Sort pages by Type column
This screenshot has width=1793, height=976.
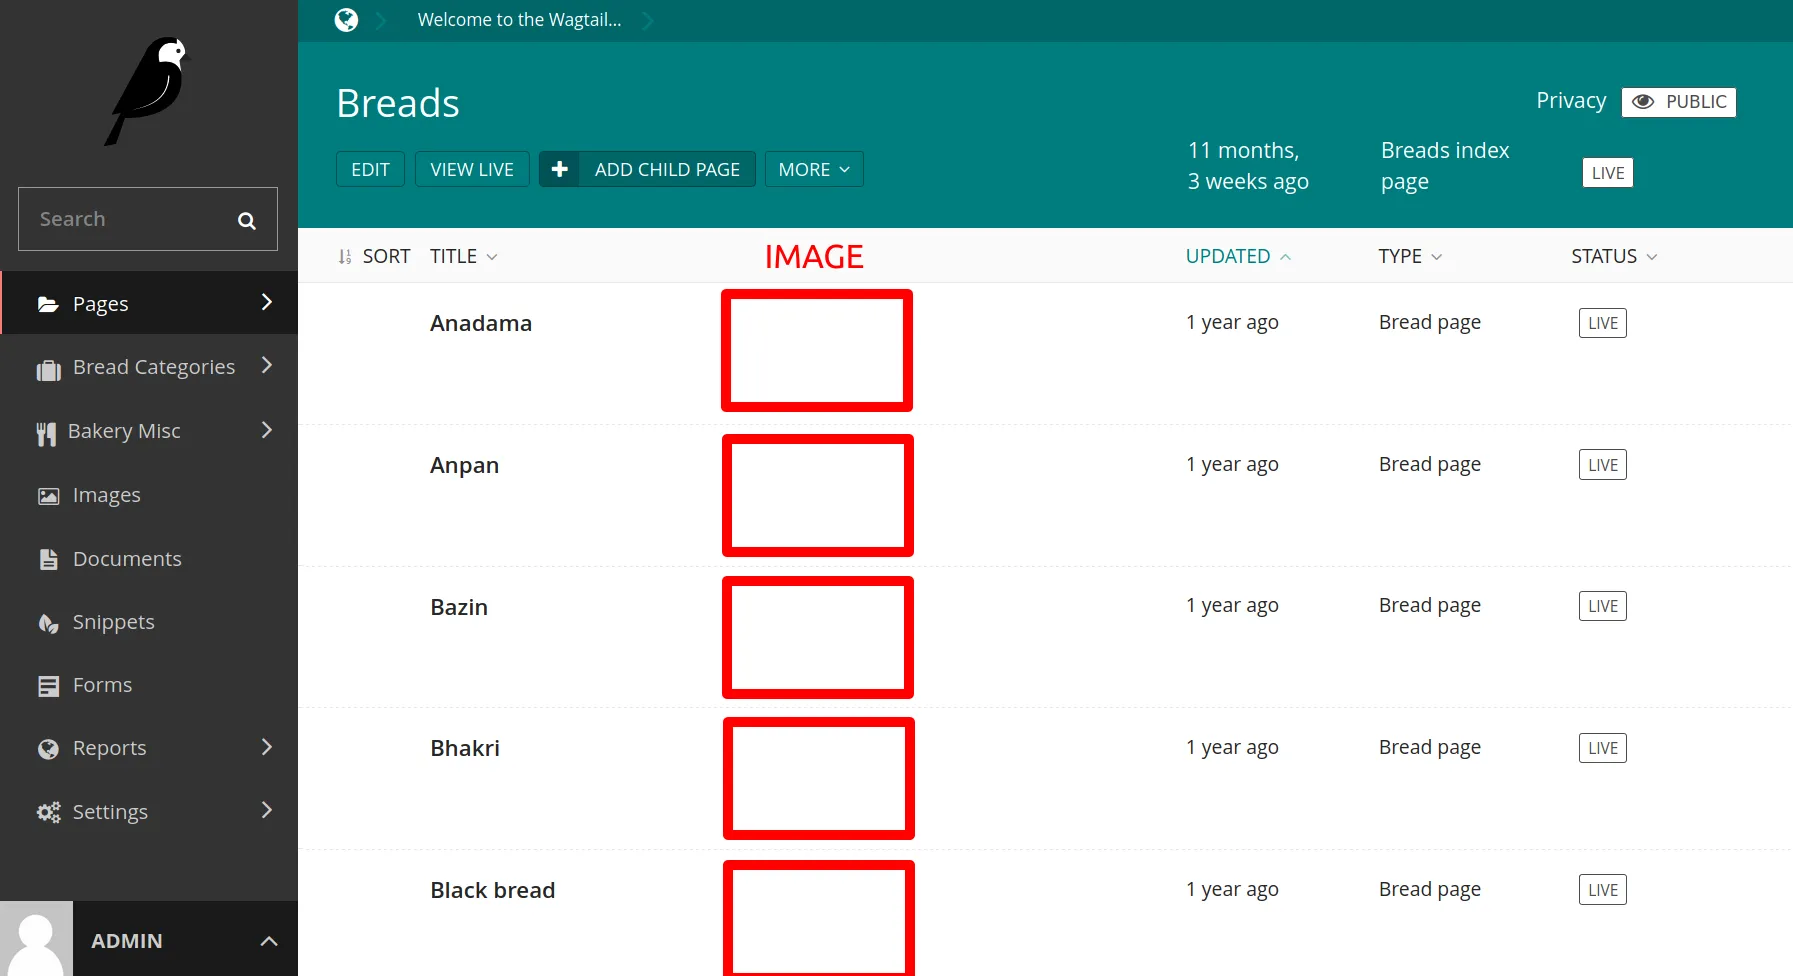click(x=1410, y=256)
